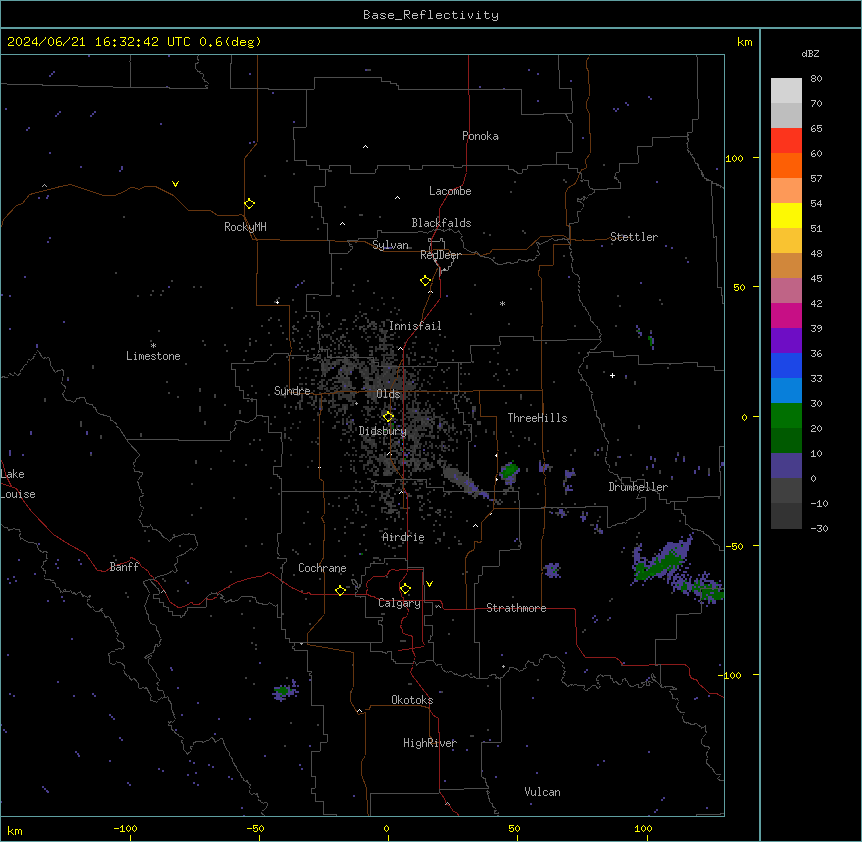Screen dimensions: 862x842
Task: Click the yellow diamond marker above Calgary label
Action: (x=406, y=589)
